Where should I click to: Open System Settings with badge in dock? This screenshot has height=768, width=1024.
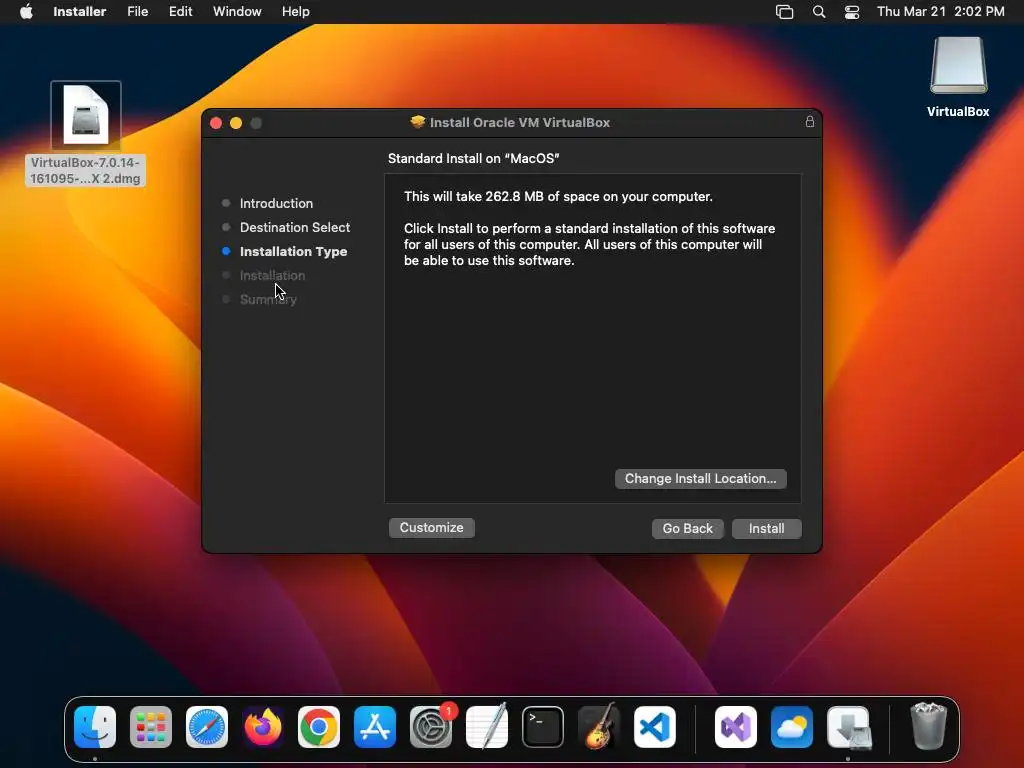[x=431, y=727]
